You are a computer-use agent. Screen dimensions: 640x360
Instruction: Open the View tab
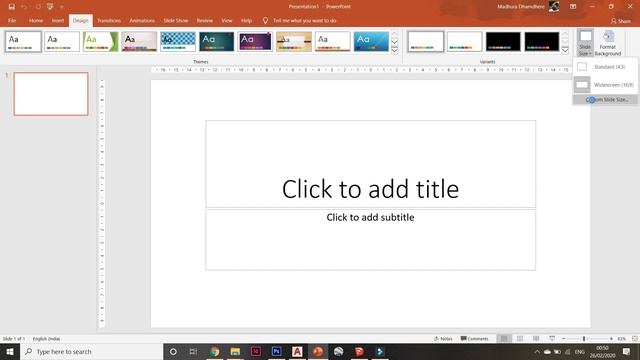click(227, 20)
